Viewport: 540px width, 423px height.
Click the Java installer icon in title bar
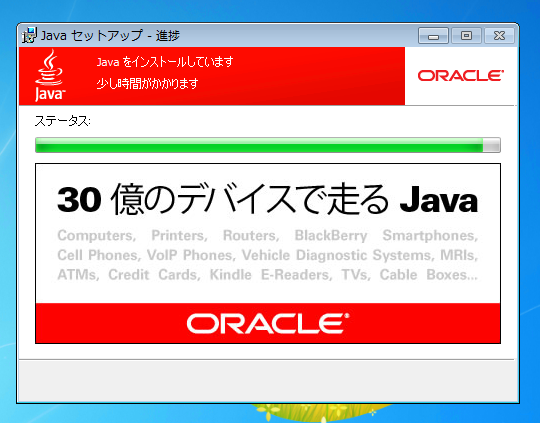[29, 35]
